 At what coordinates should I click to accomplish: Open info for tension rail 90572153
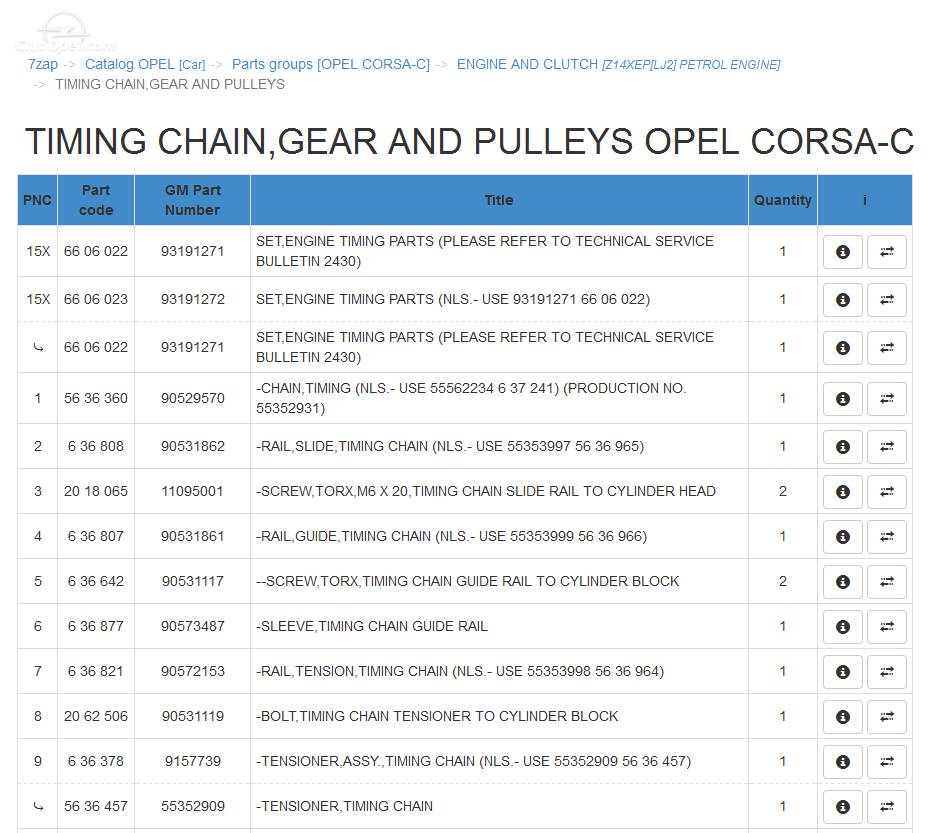click(x=842, y=671)
